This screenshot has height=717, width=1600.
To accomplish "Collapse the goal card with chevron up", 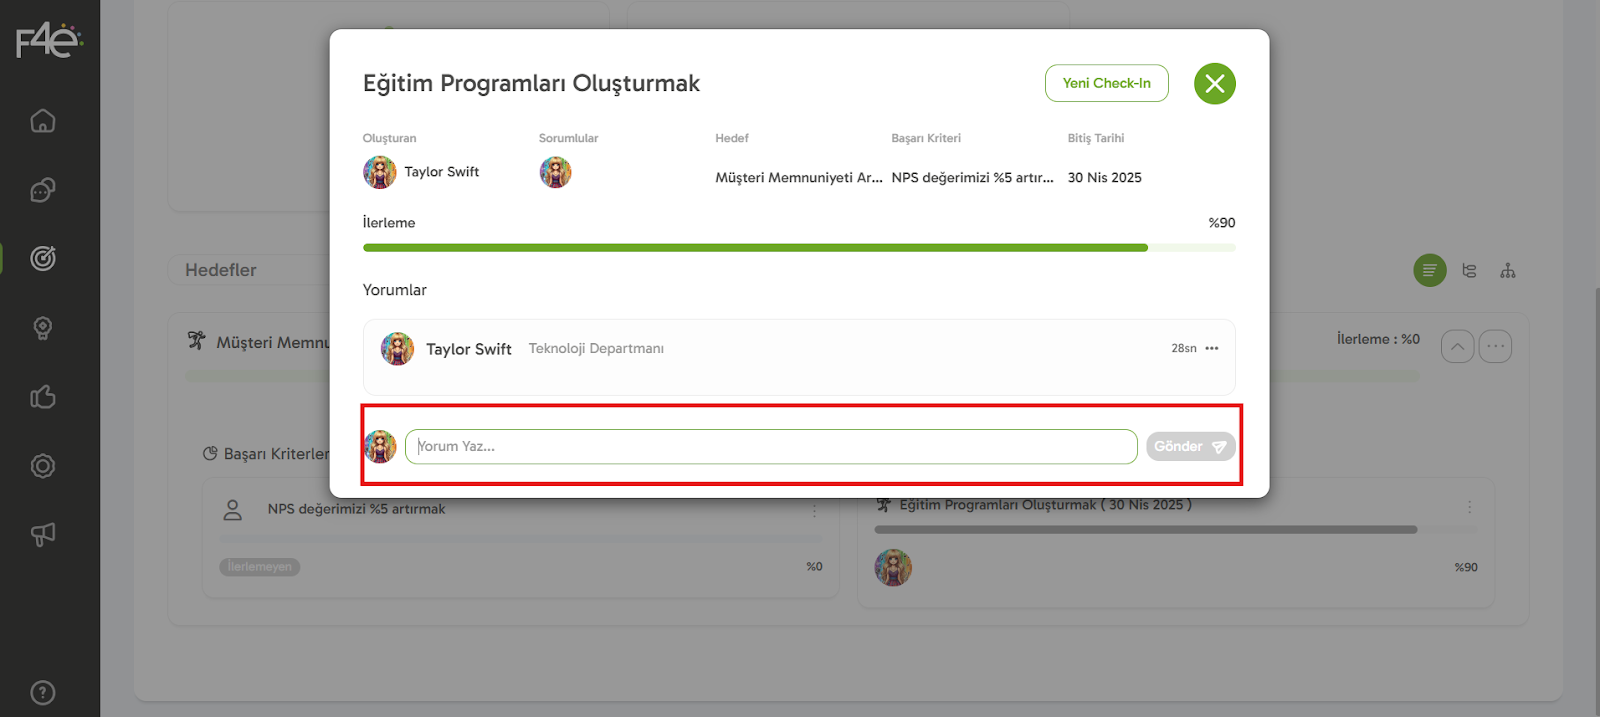I will pos(1457,347).
